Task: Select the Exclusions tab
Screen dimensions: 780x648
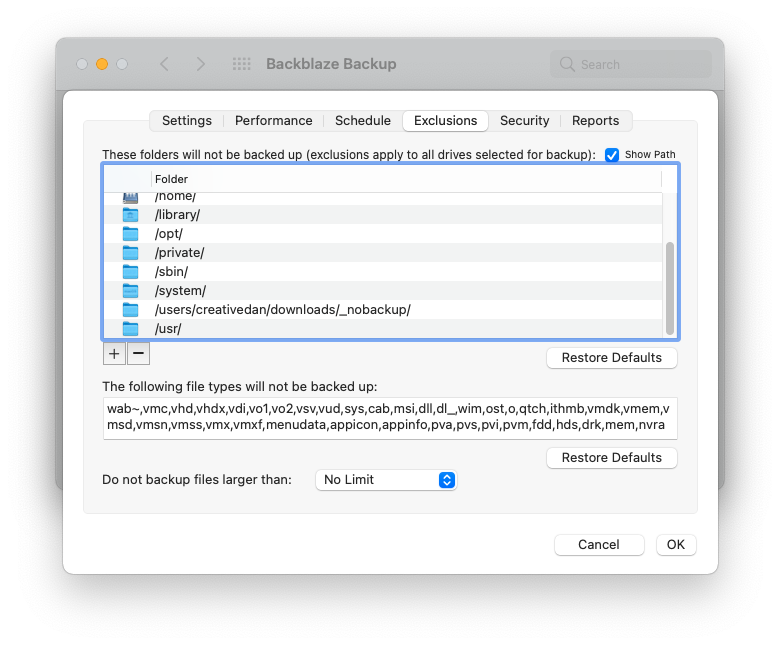Action: [445, 121]
